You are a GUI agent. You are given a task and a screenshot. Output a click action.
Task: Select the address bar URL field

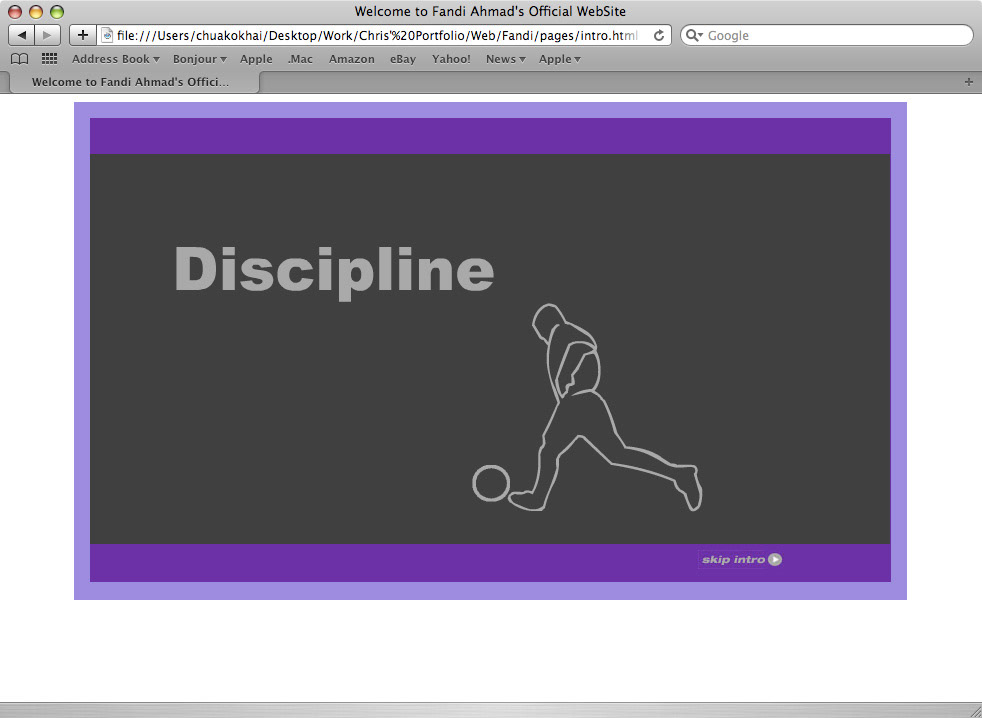pyautogui.click(x=383, y=36)
